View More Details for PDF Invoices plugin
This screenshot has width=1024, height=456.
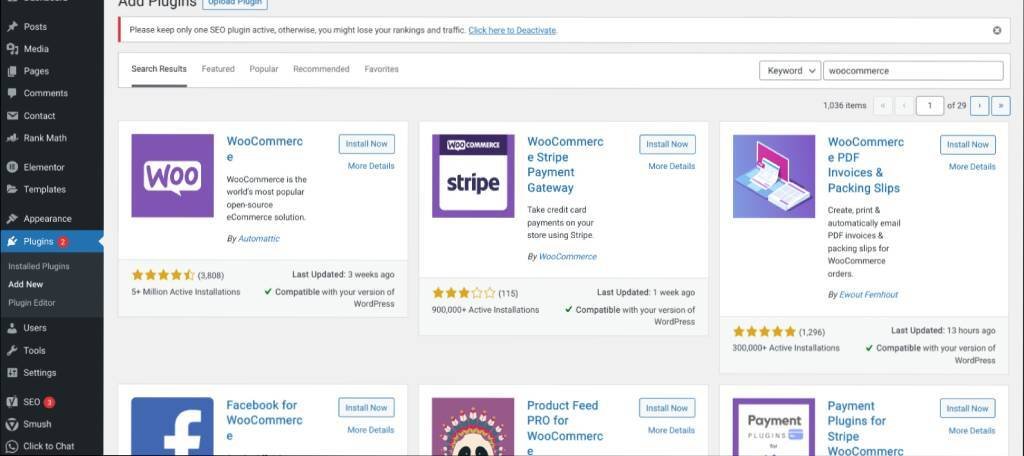(x=972, y=167)
